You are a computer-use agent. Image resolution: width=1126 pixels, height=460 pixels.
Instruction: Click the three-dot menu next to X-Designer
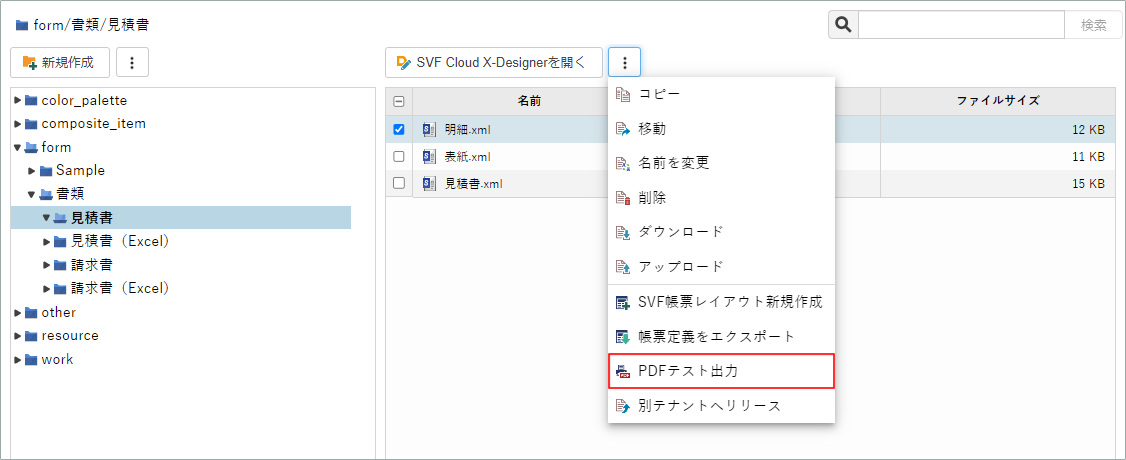pyautogui.click(x=625, y=62)
